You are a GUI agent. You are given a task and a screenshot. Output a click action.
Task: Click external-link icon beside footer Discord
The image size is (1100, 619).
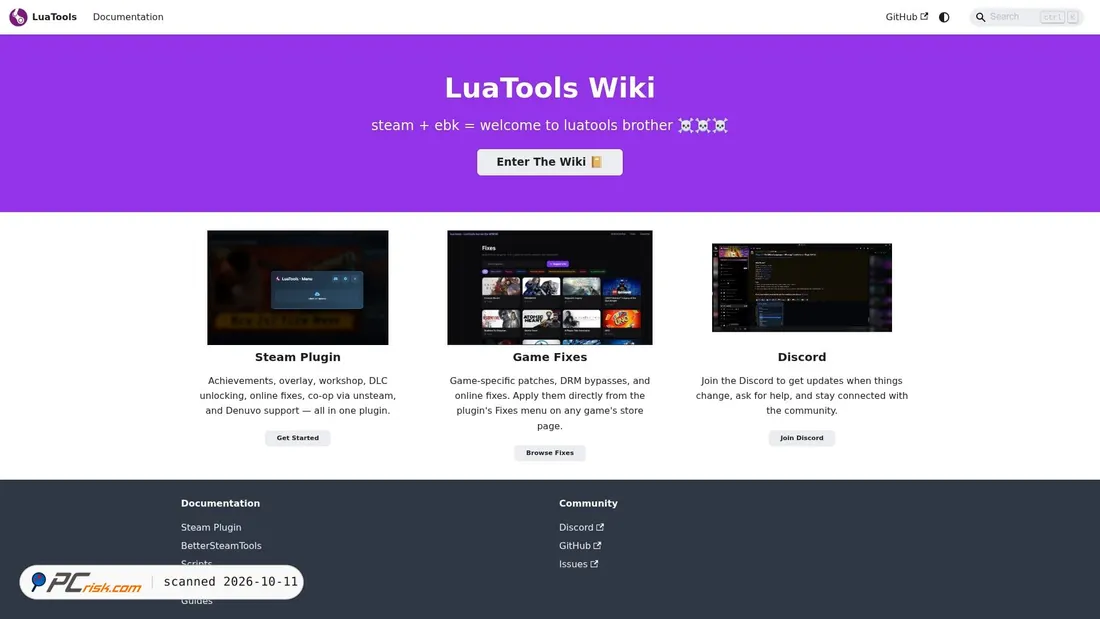point(600,527)
